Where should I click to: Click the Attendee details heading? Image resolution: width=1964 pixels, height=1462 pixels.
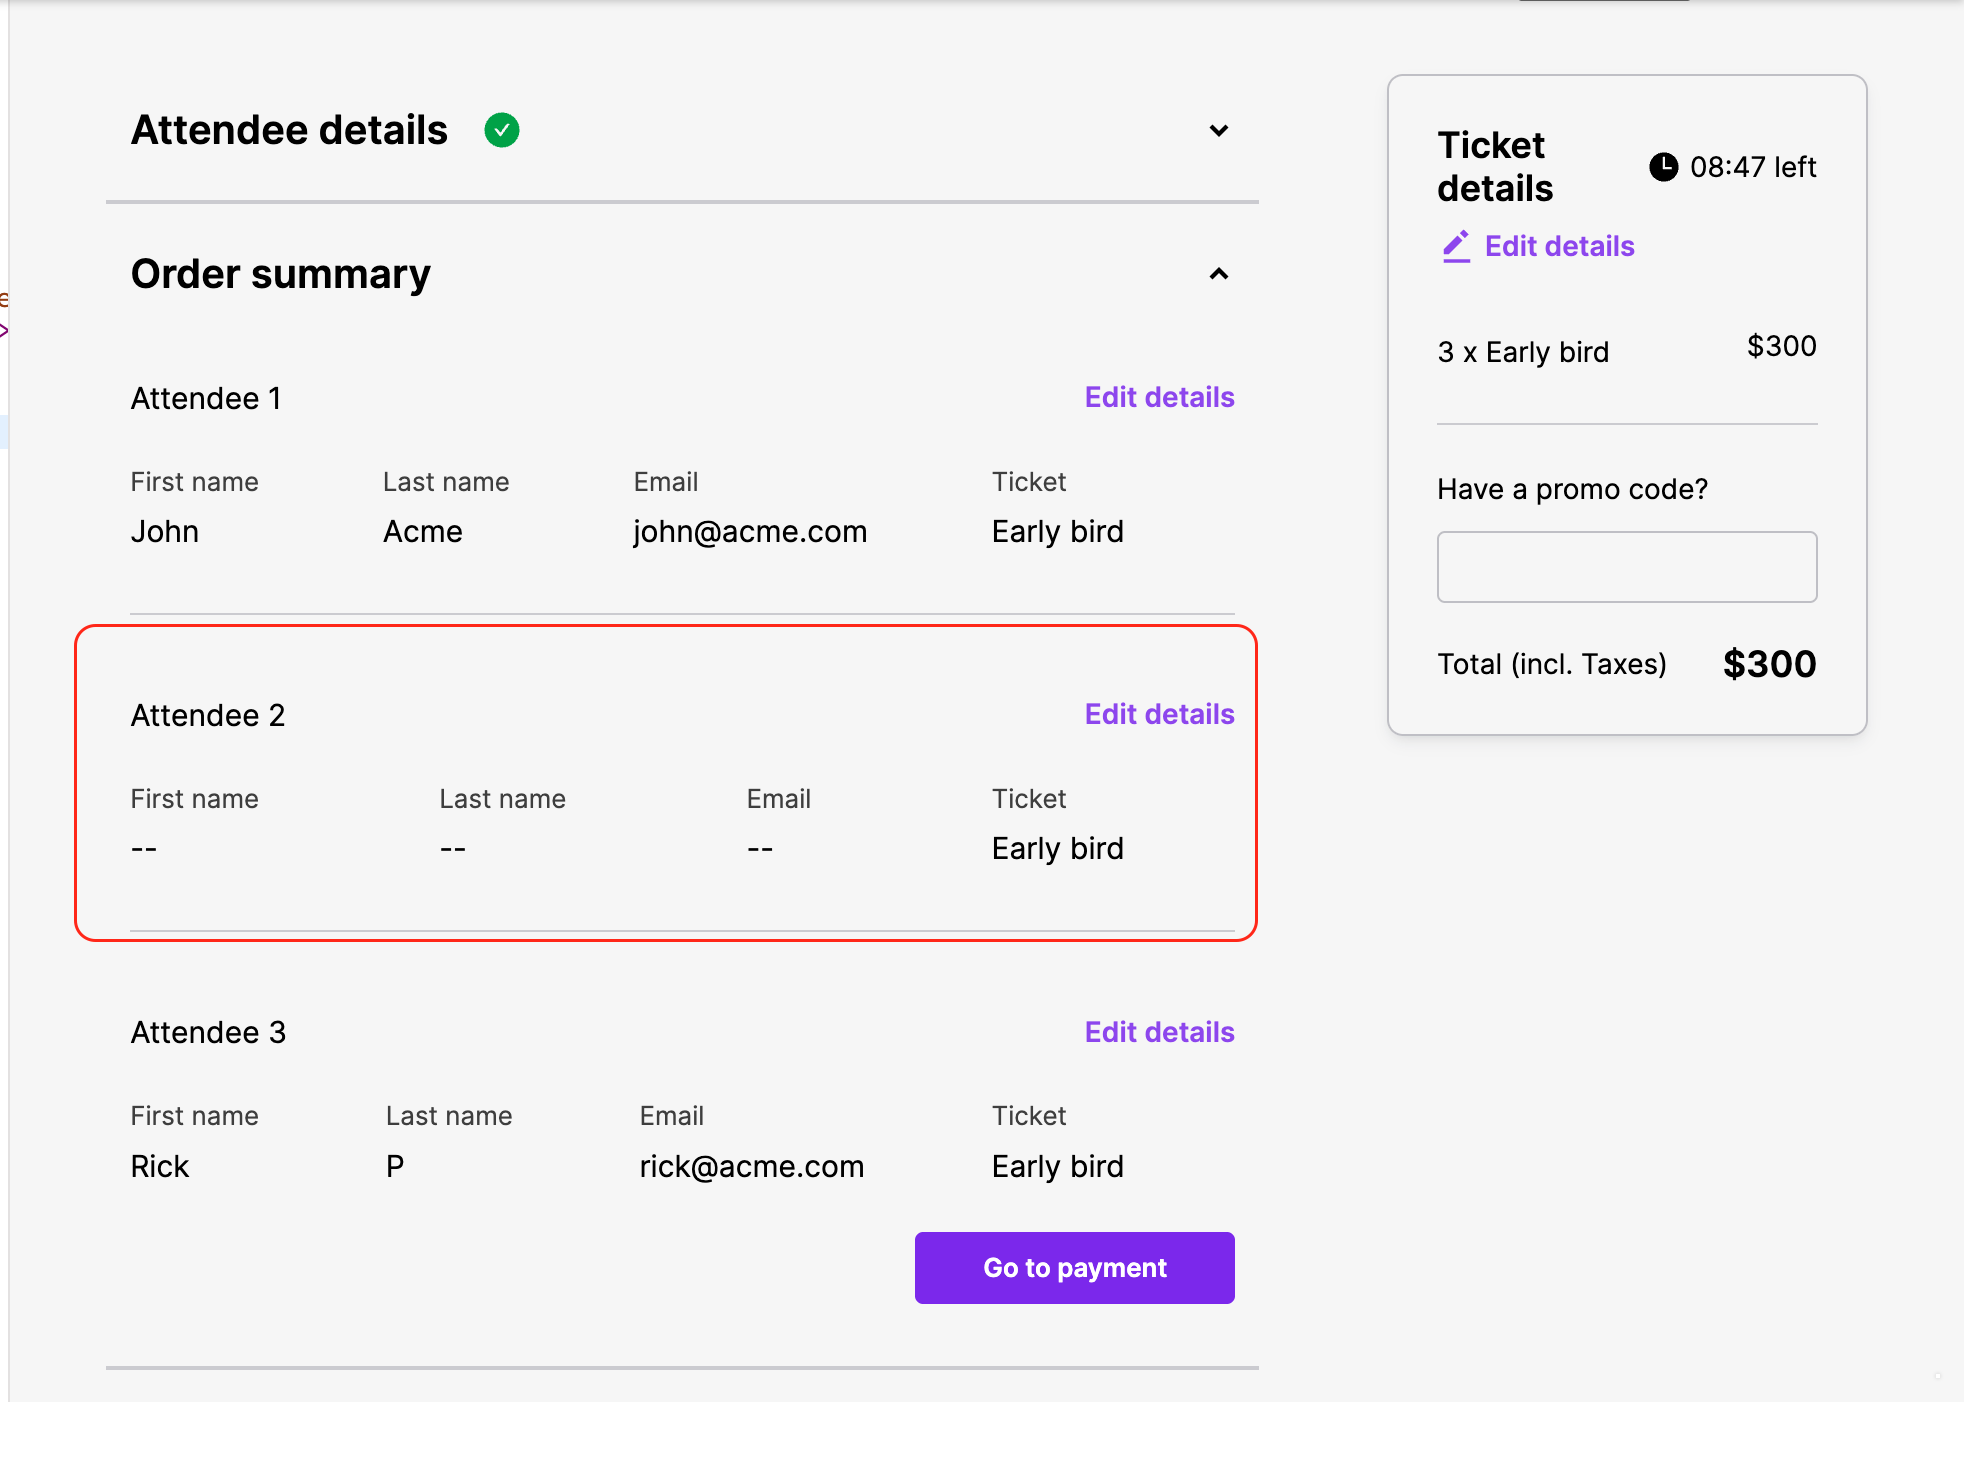click(289, 130)
